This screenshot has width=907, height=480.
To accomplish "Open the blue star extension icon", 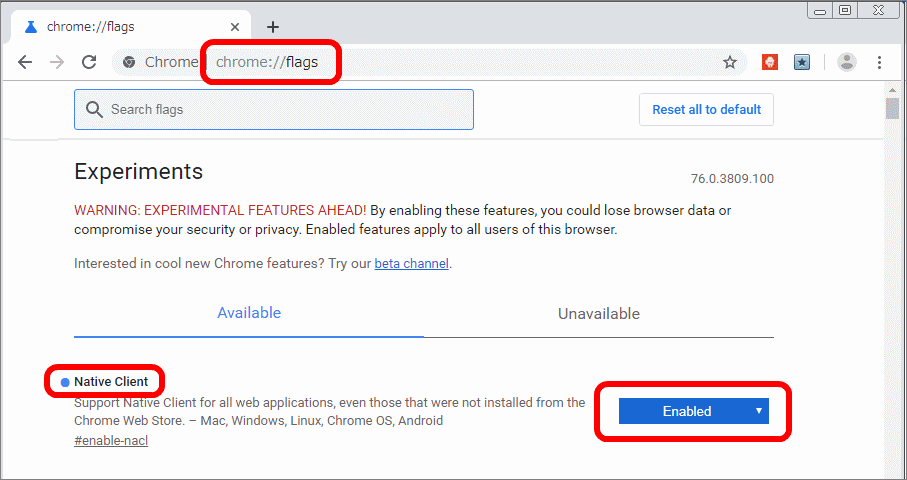I will (x=802, y=62).
